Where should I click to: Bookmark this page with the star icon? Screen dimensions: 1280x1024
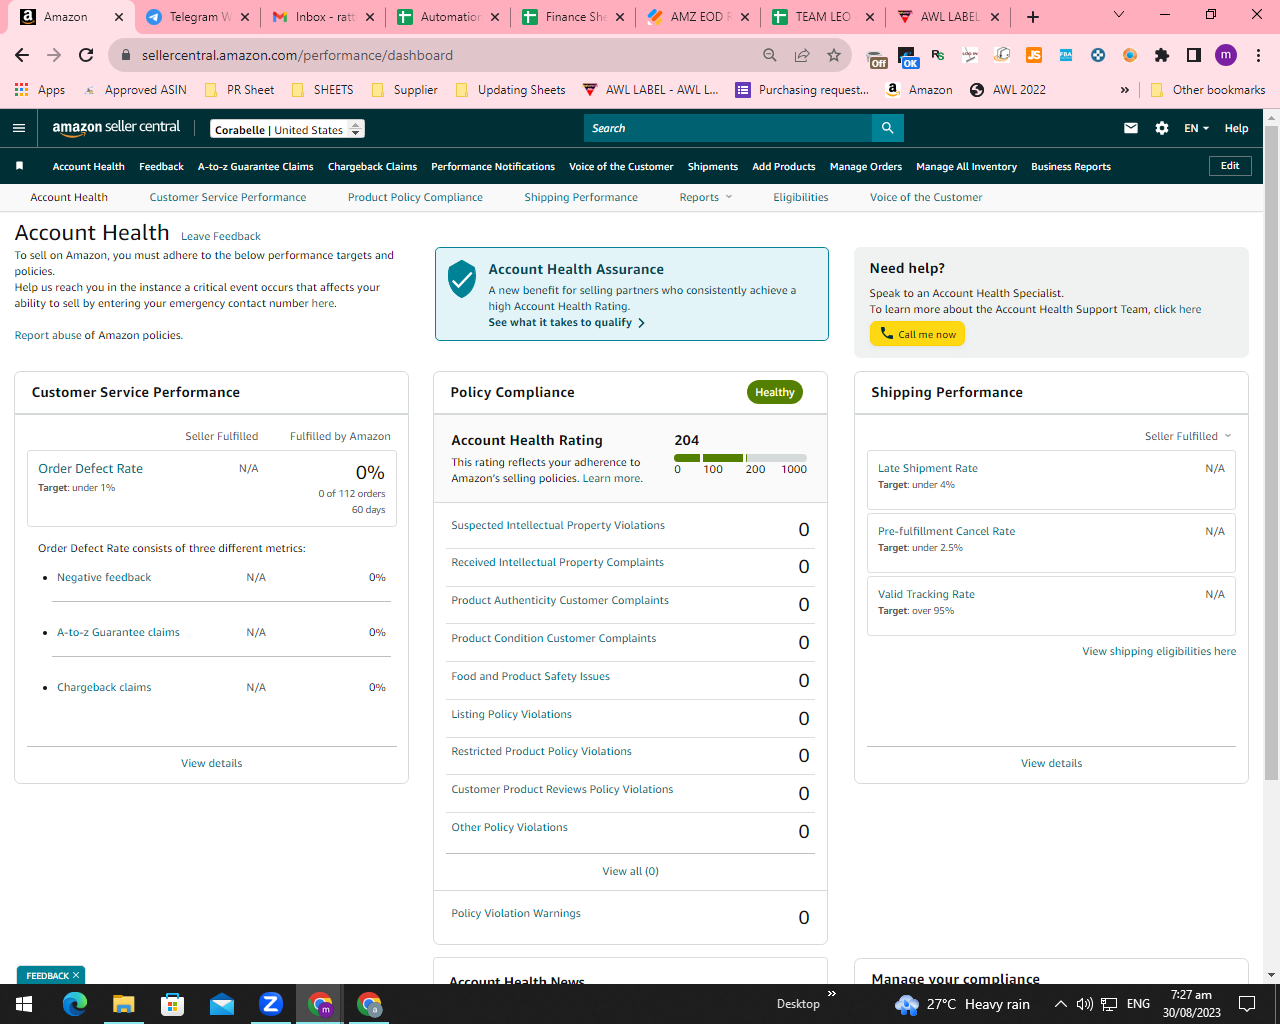pyautogui.click(x=833, y=55)
